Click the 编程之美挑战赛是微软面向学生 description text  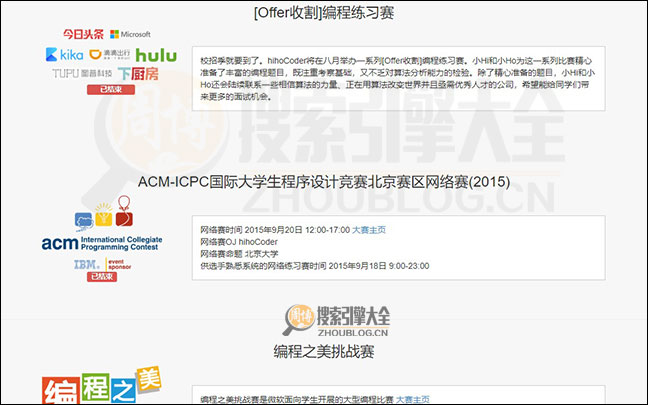point(297,399)
